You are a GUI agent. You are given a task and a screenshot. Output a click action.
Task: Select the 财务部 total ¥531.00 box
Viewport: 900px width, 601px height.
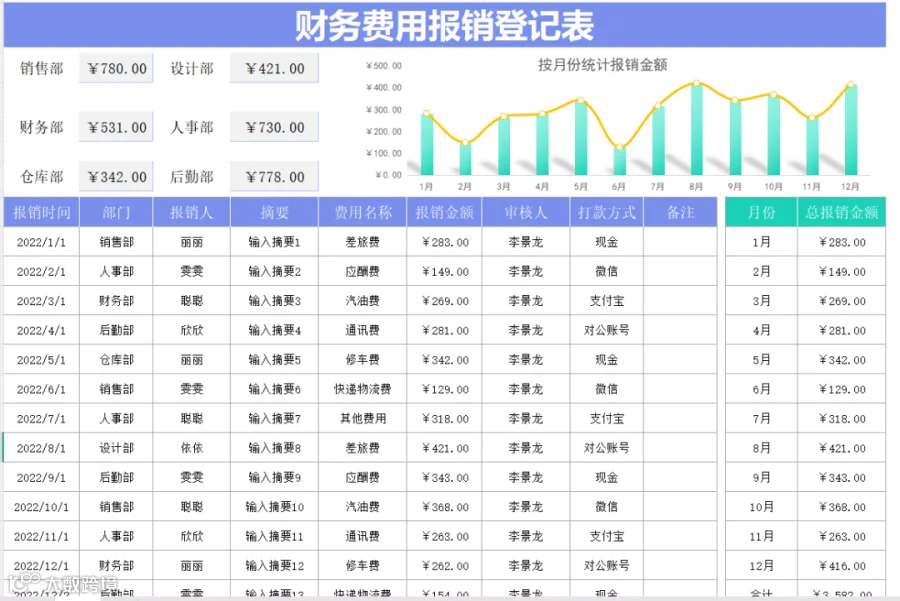click(116, 127)
